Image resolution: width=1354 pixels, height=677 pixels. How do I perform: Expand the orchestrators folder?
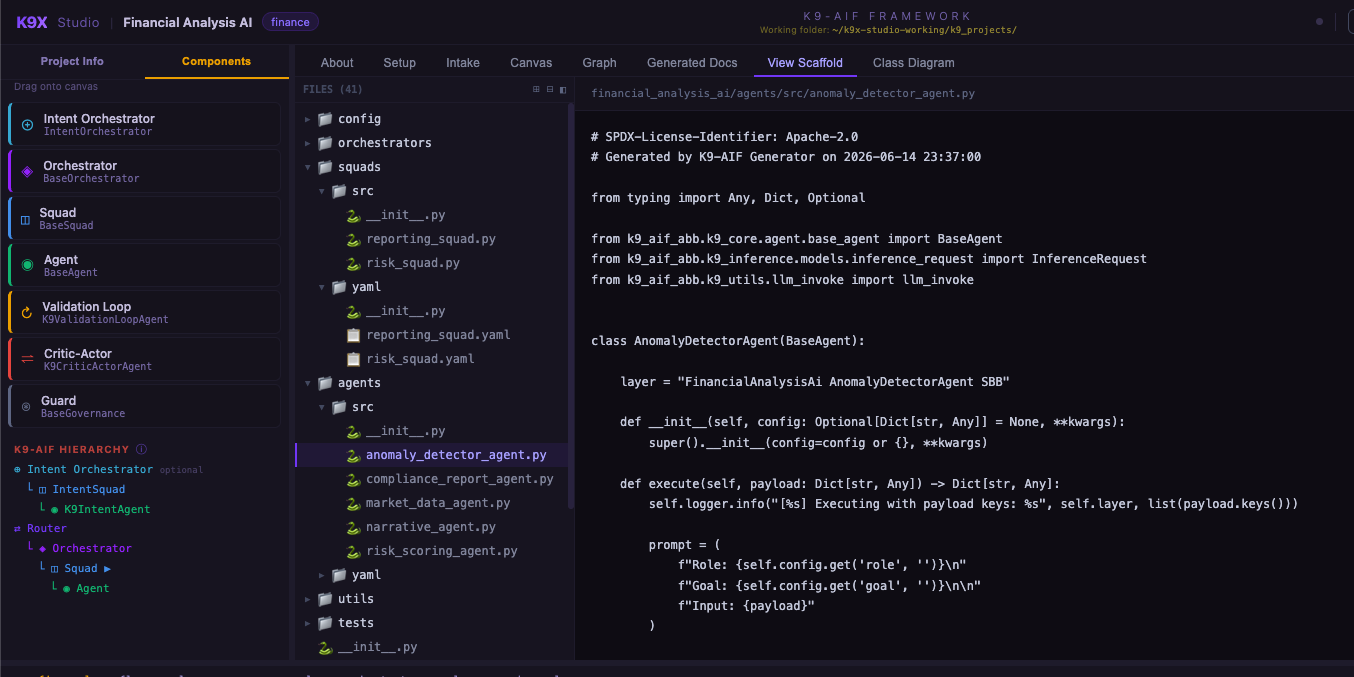click(308, 143)
